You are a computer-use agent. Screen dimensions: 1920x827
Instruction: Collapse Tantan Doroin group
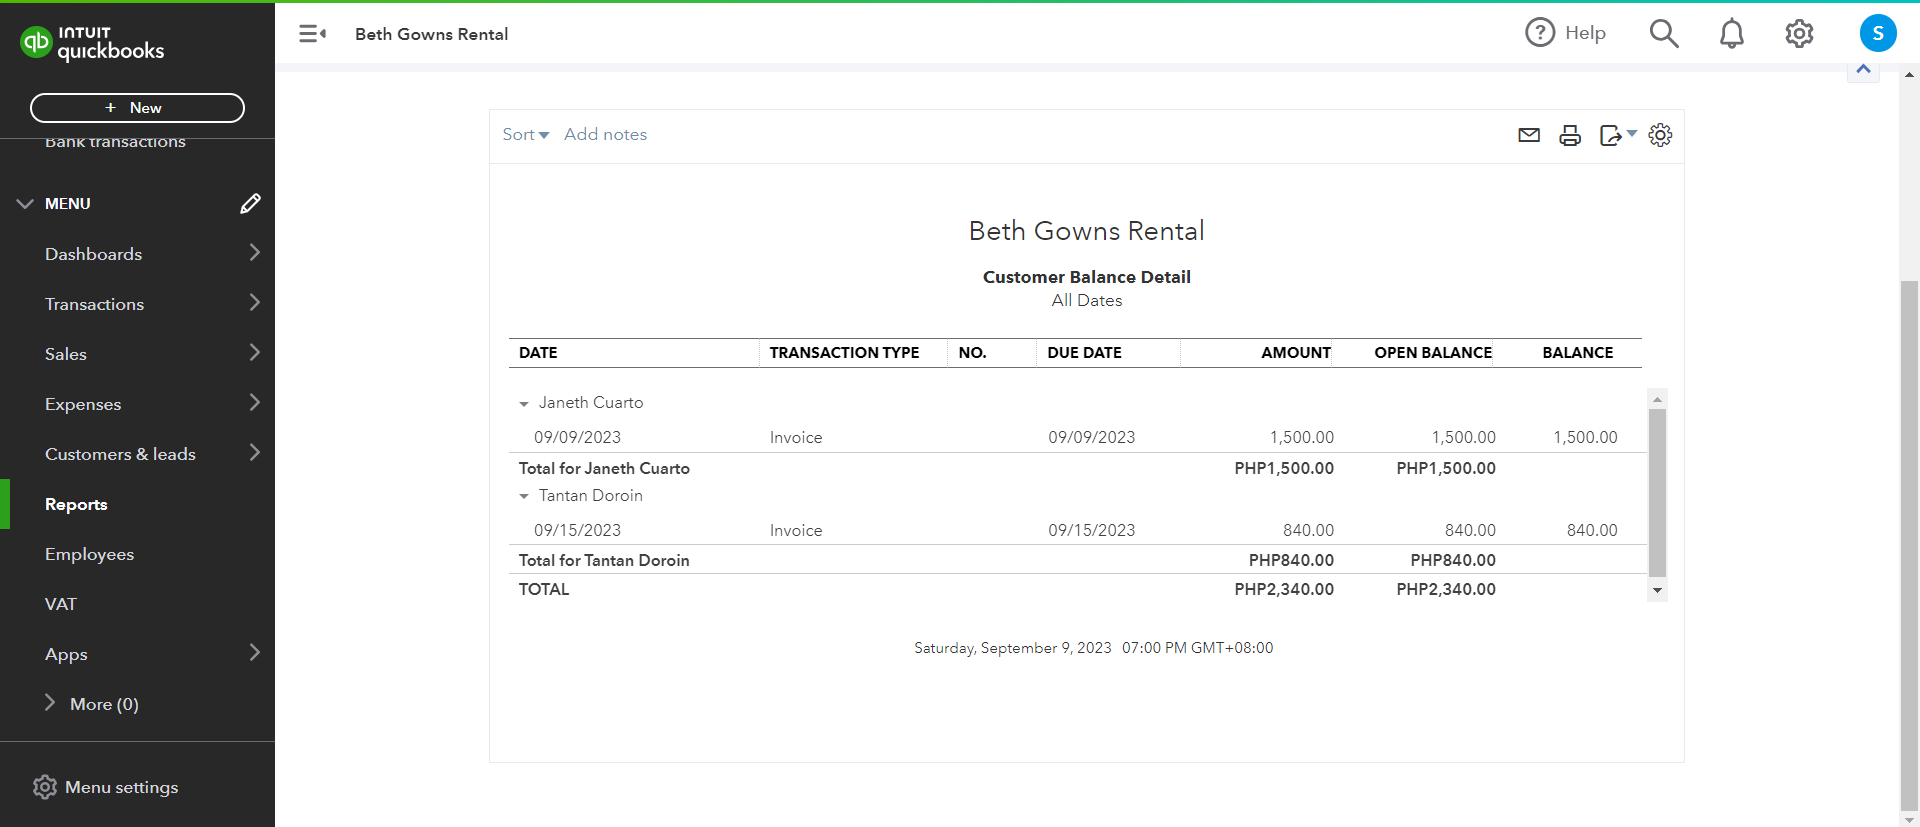tap(524, 497)
